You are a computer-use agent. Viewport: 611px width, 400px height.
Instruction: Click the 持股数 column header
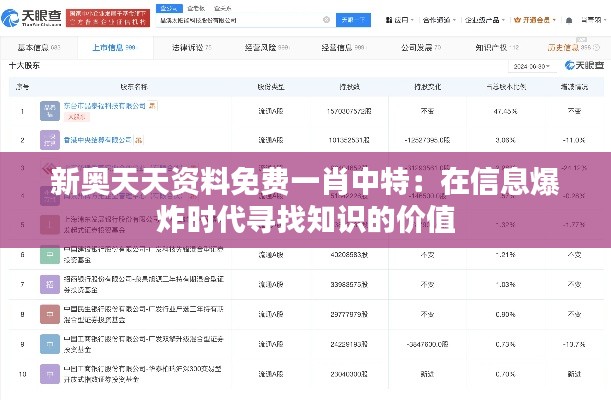[x=349, y=86]
